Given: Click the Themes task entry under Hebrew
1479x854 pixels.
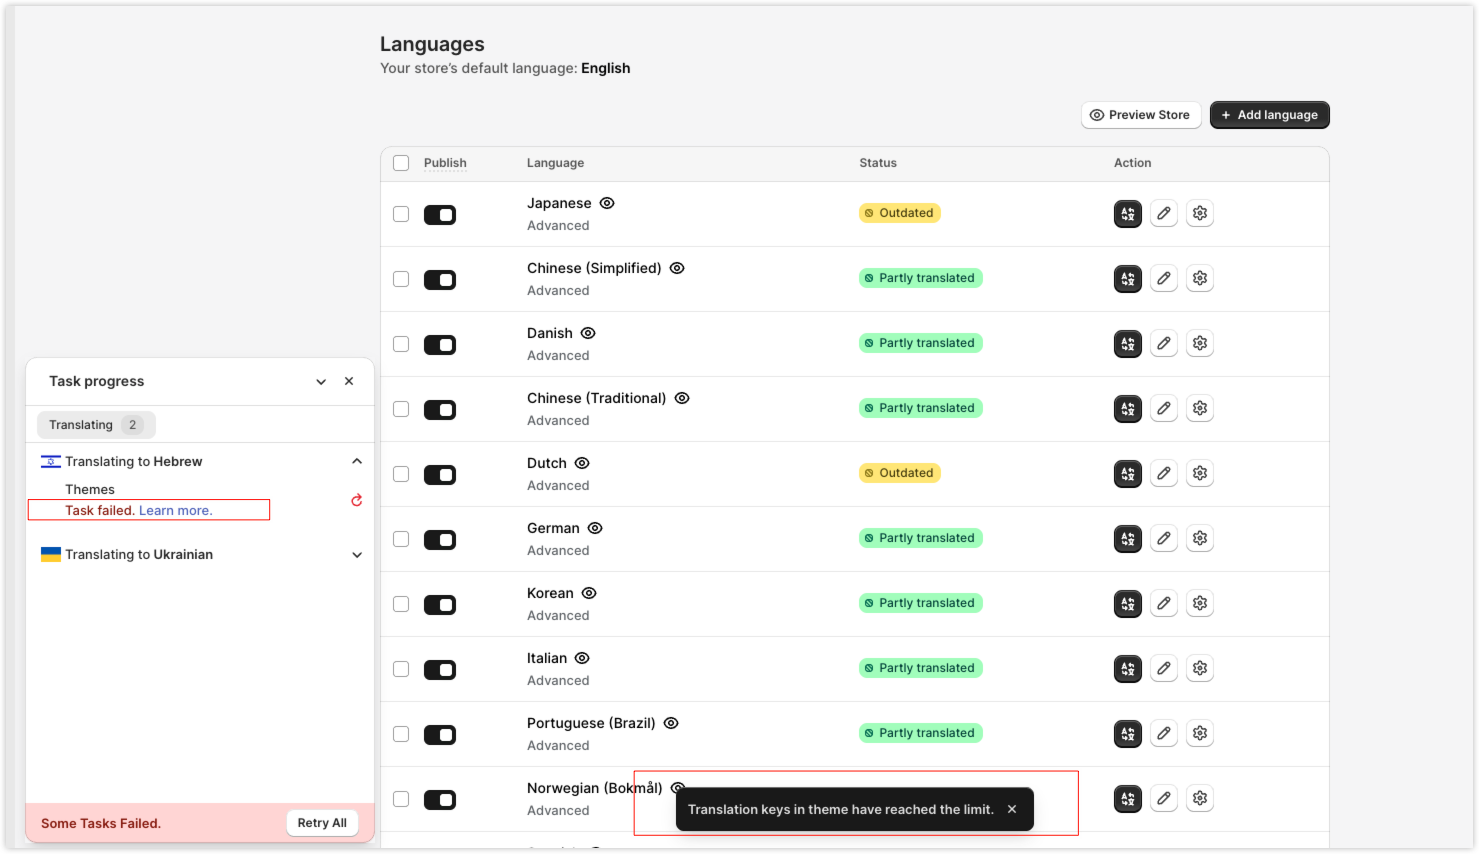Looking at the screenshot, I should click(90, 489).
